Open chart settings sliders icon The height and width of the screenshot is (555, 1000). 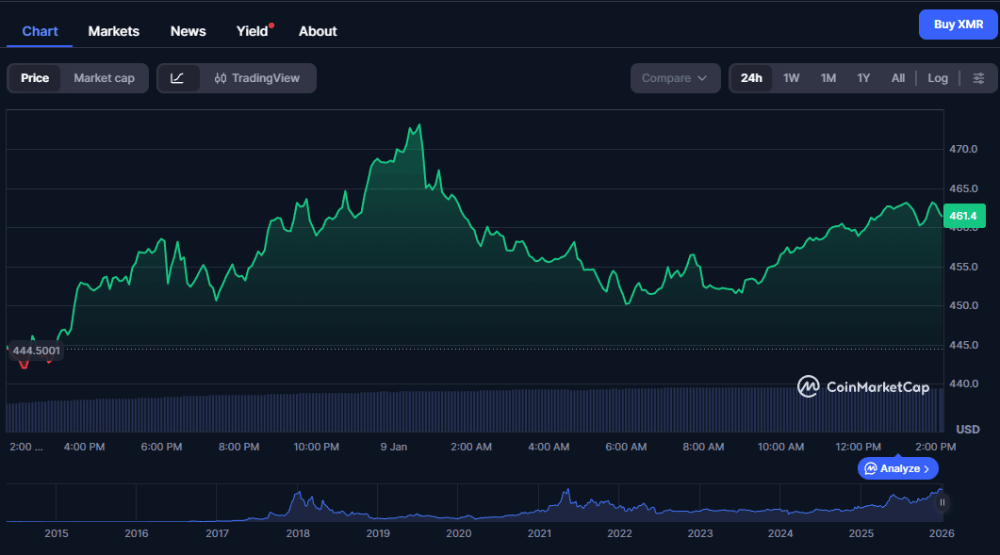click(x=978, y=78)
